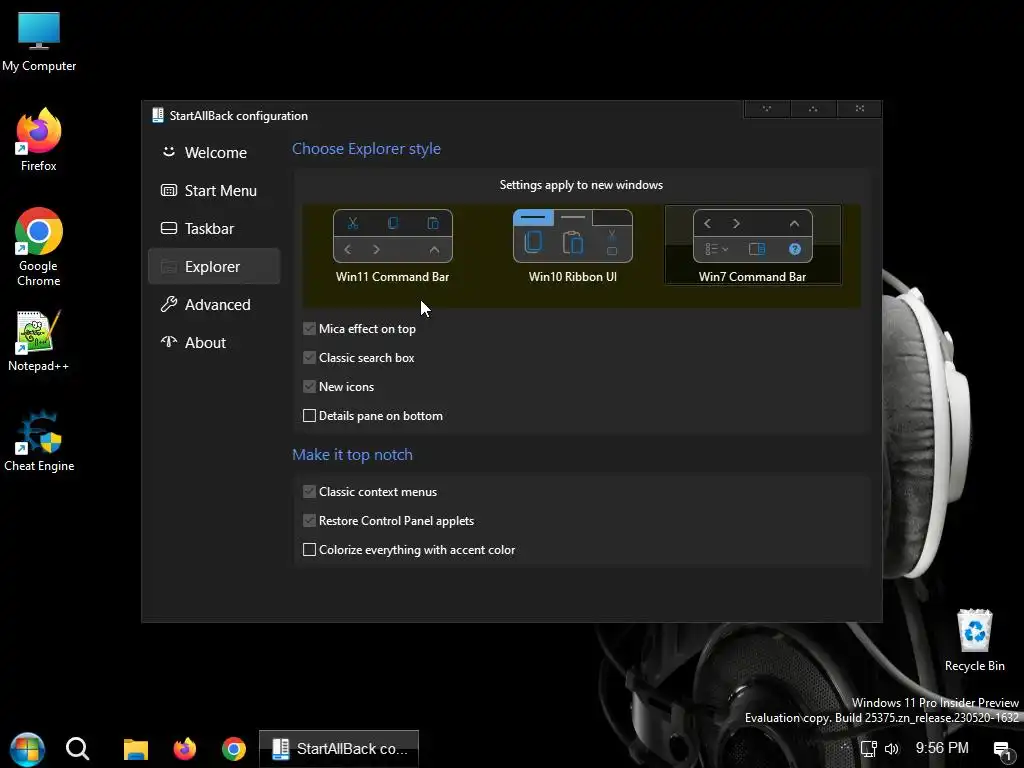Open the Advanced settings section
Screen dimensions: 1024x768
(214, 304)
